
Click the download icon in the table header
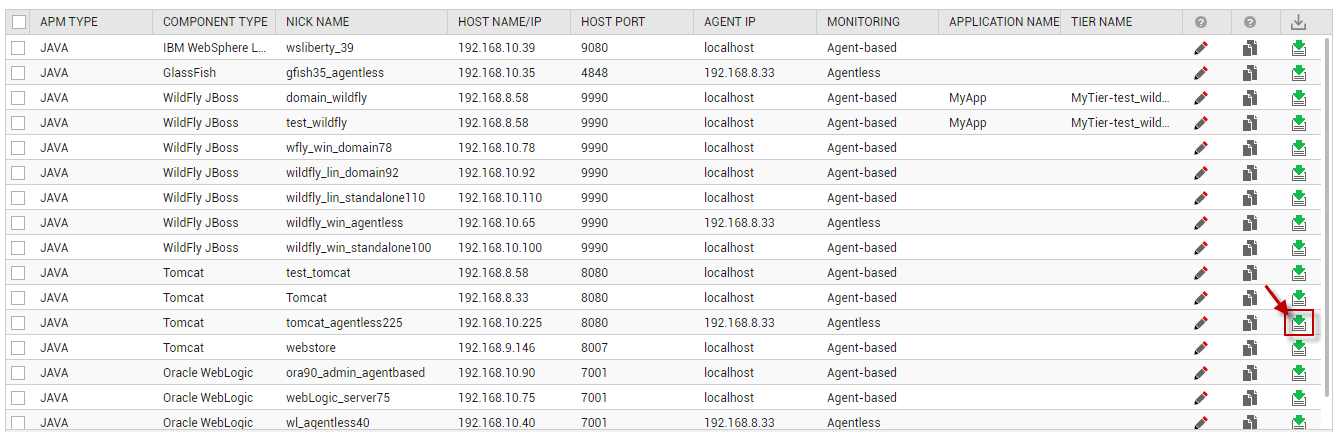tap(1299, 22)
